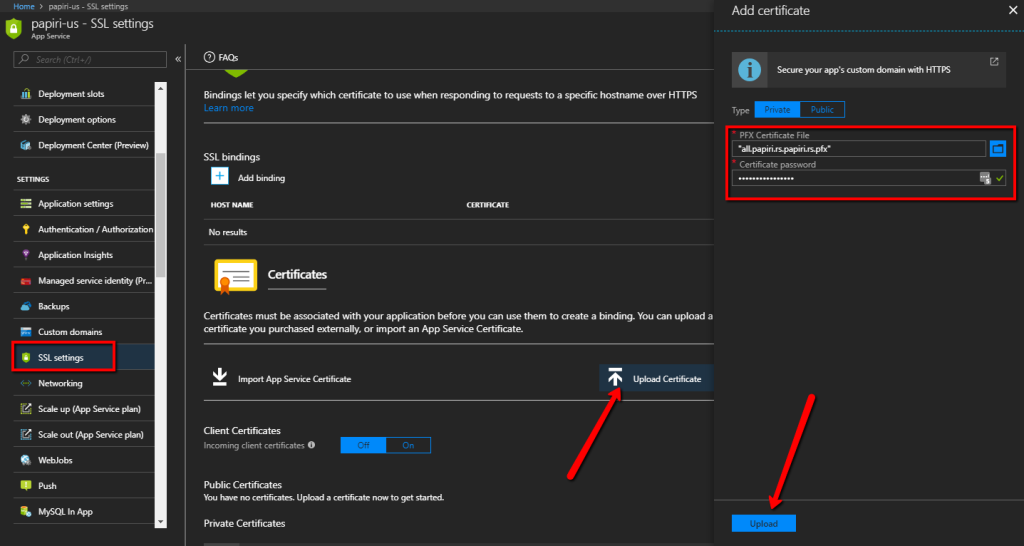Click Import App Service Certificate download icon
This screenshot has height=546, width=1024.
pos(220,377)
